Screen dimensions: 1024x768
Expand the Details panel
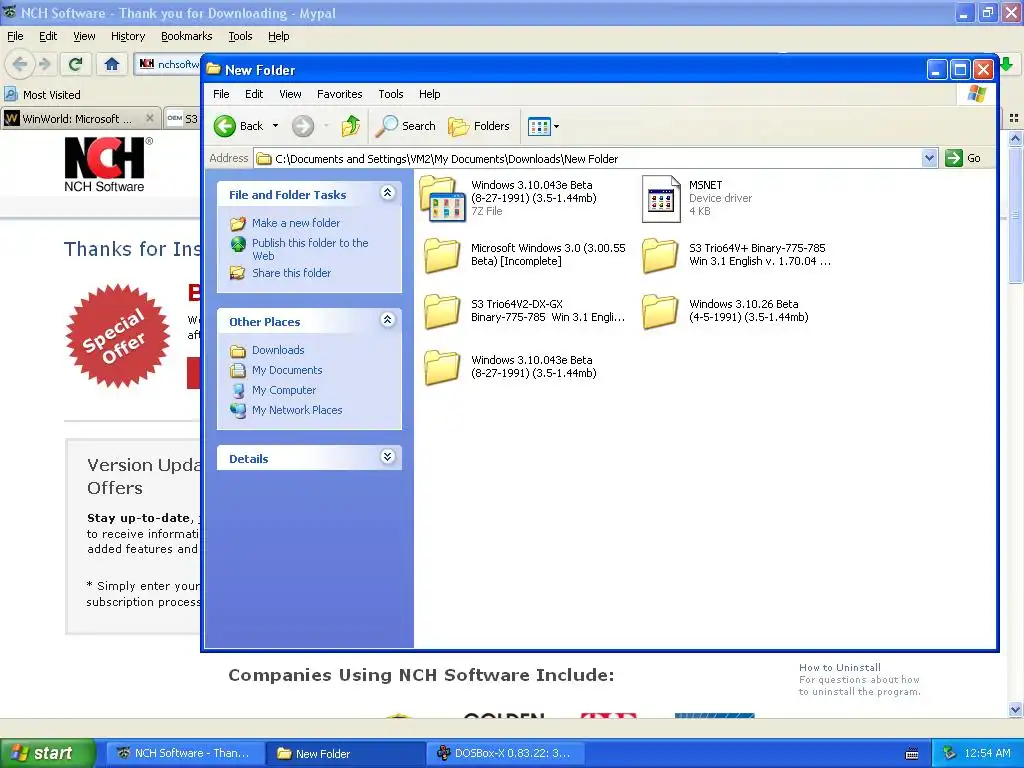387,456
